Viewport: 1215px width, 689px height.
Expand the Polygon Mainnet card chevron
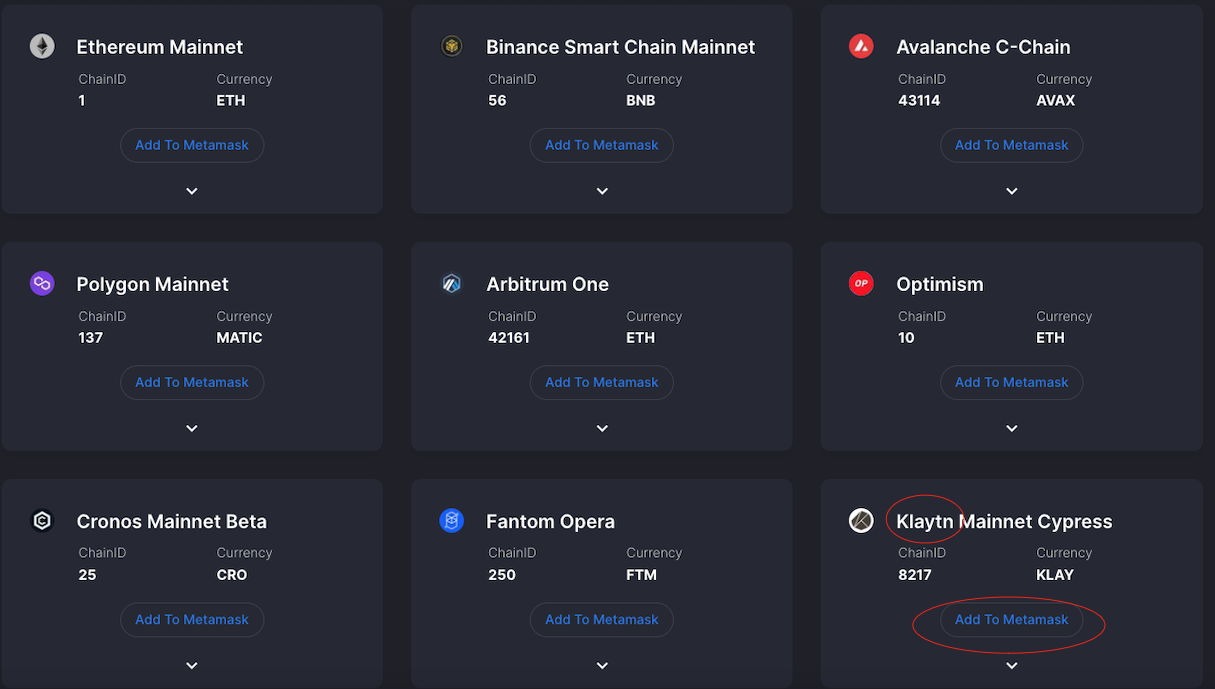click(x=192, y=428)
